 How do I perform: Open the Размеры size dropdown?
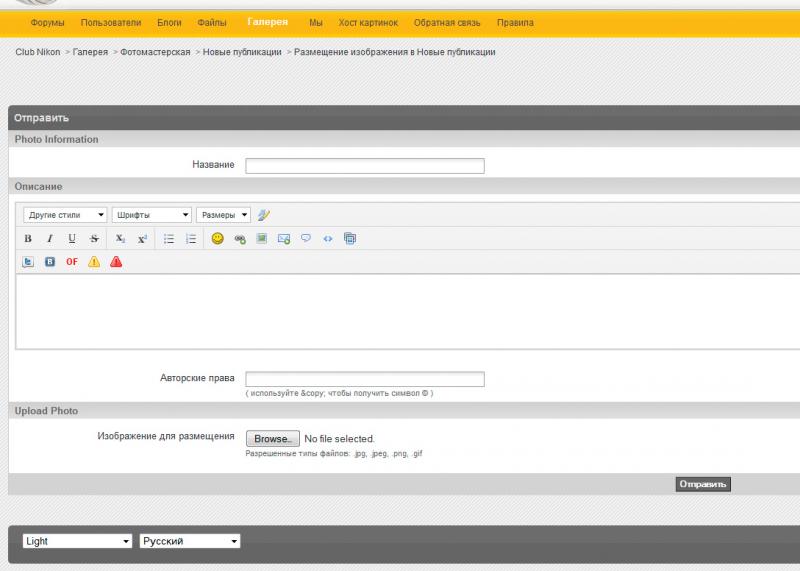pyautogui.click(x=223, y=215)
